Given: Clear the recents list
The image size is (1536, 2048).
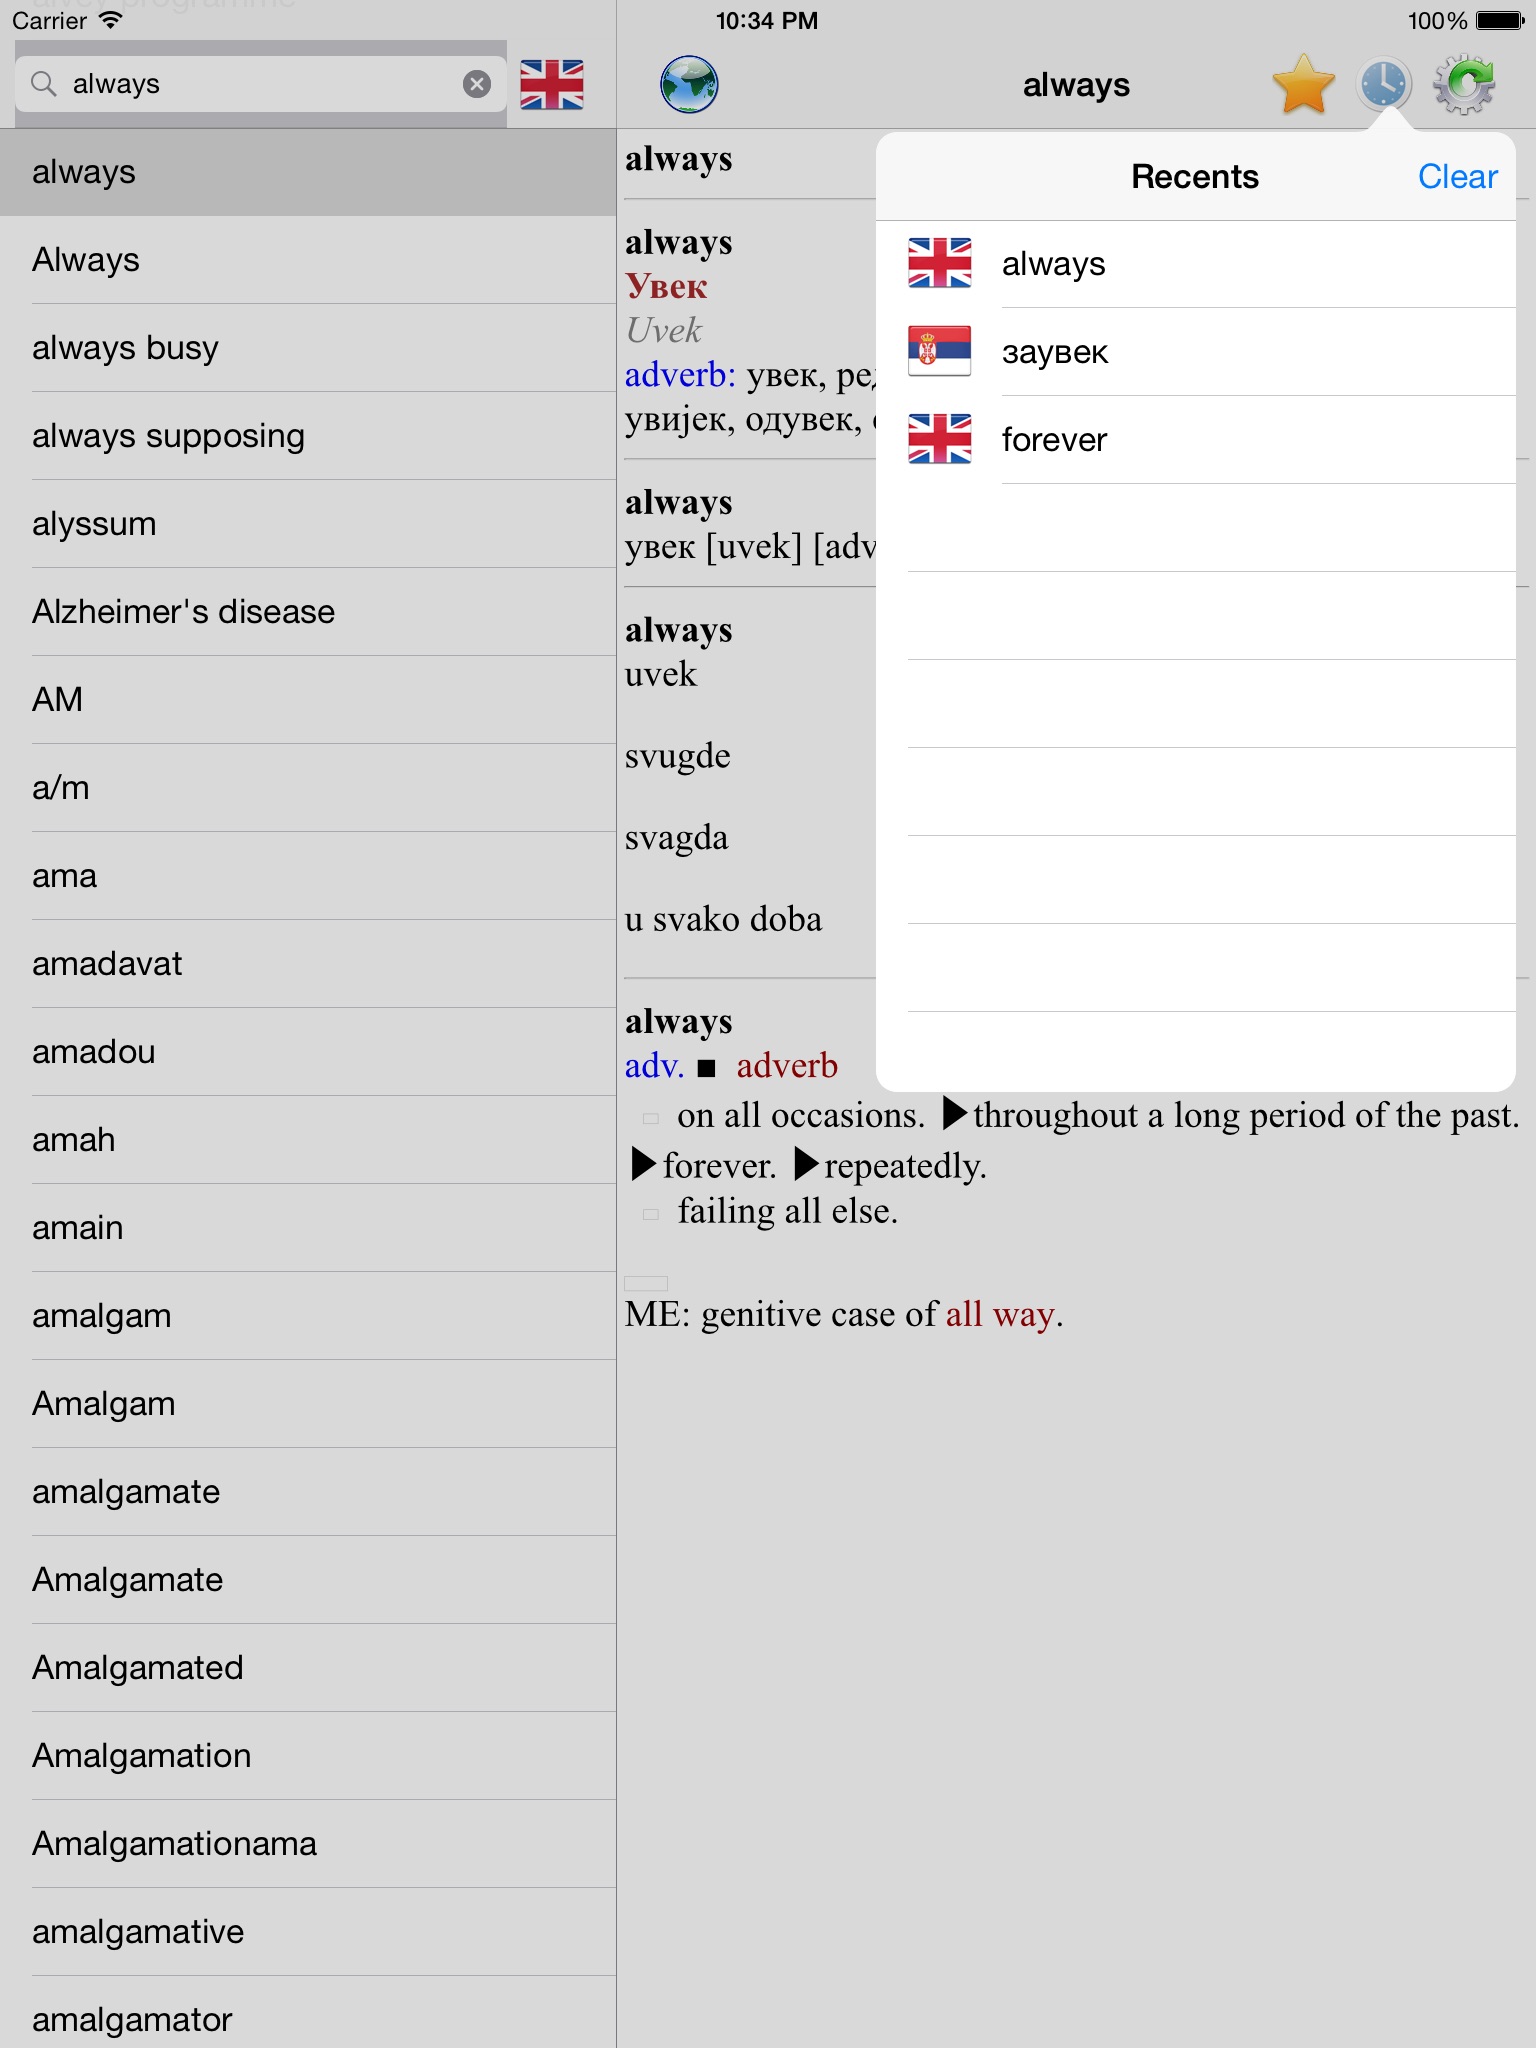Looking at the screenshot, I should coord(1457,176).
